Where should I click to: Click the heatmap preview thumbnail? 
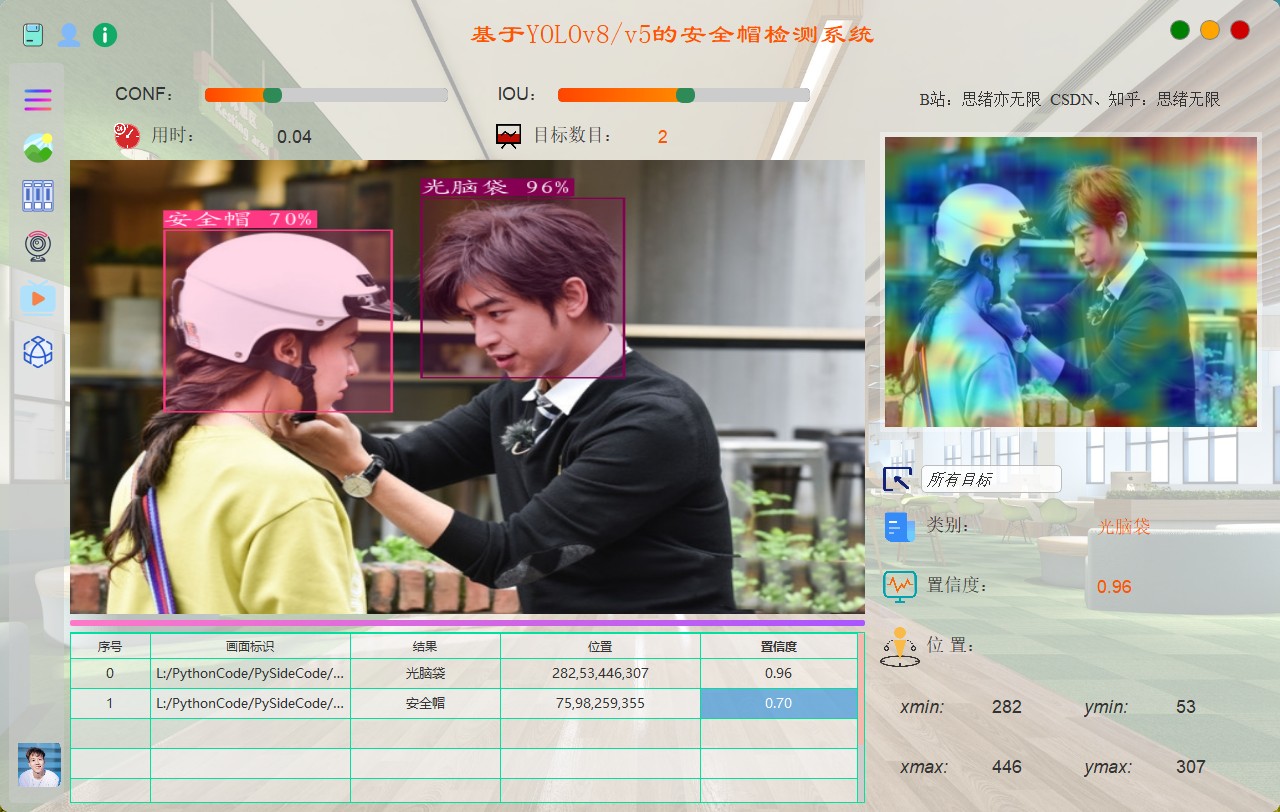point(1071,282)
